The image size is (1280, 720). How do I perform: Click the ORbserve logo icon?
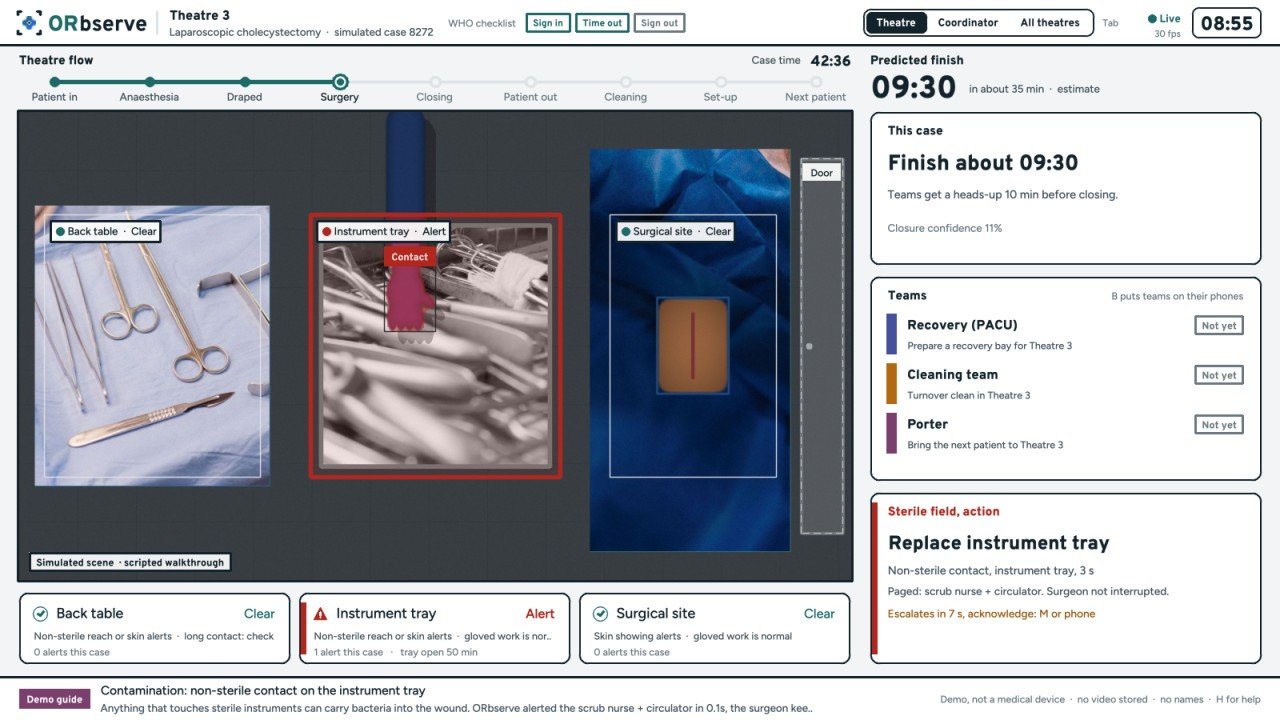(30, 22)
